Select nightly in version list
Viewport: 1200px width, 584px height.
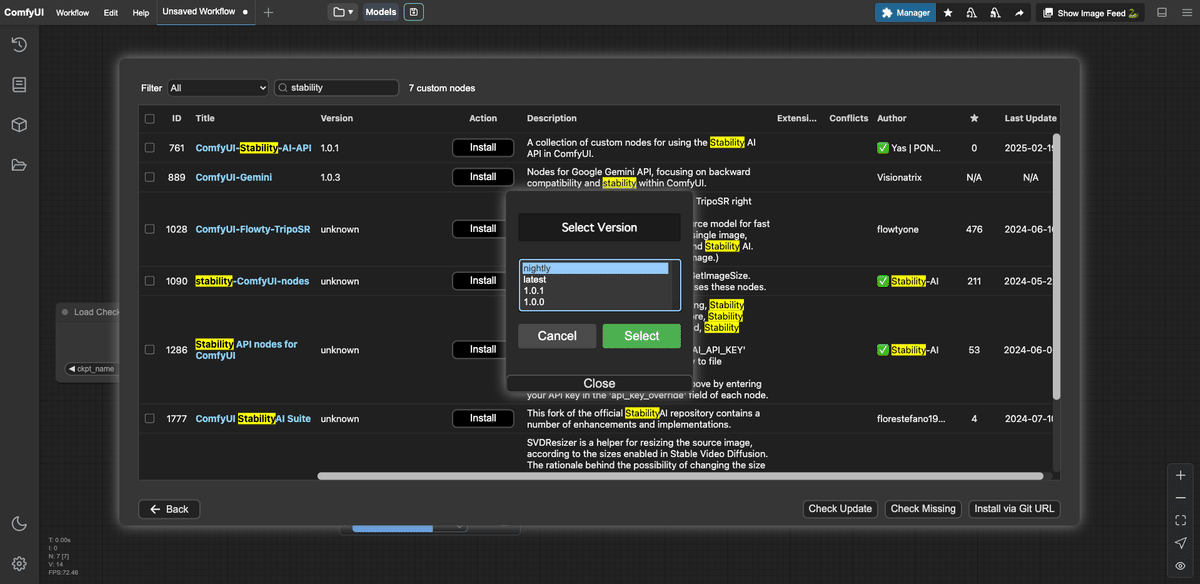click(x=595, y=269)
